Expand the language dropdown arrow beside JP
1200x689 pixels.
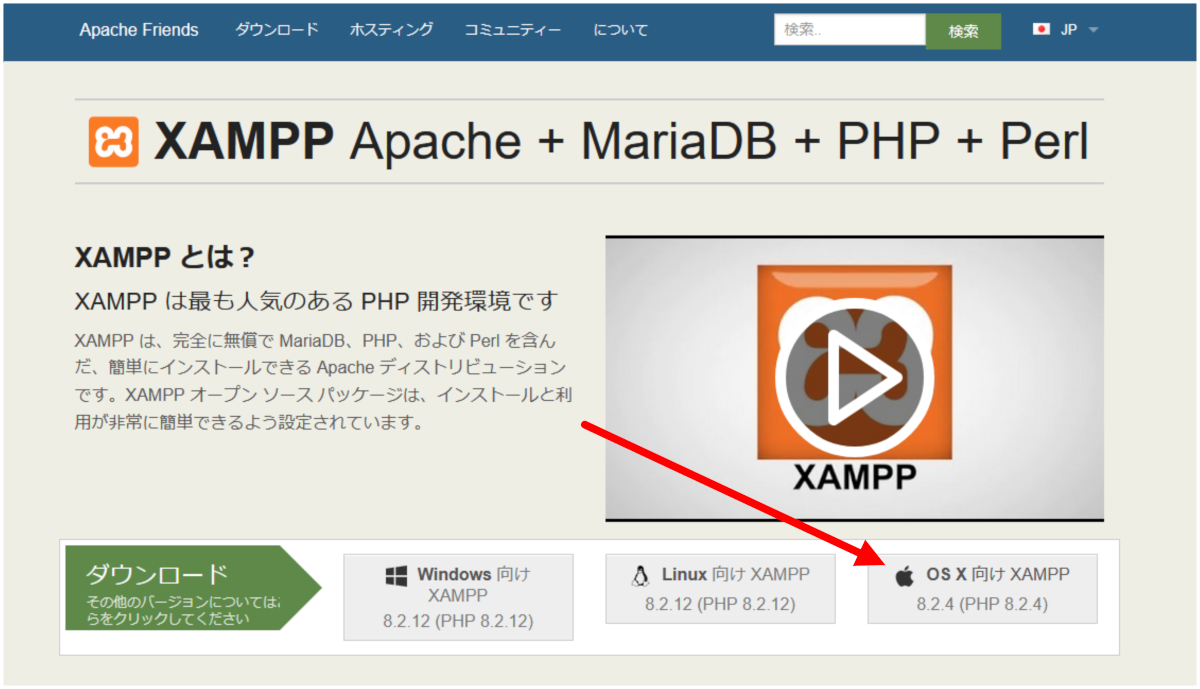click(x=1093, y=30)
